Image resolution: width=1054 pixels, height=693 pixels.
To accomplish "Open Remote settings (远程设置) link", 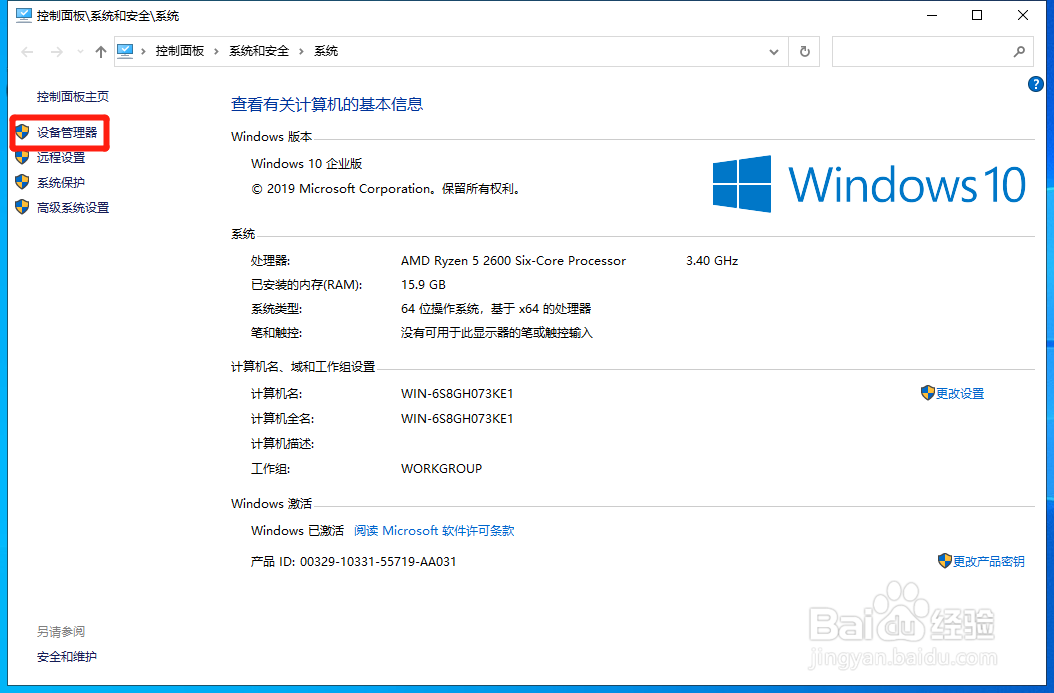I will click(x=61, y=157).
